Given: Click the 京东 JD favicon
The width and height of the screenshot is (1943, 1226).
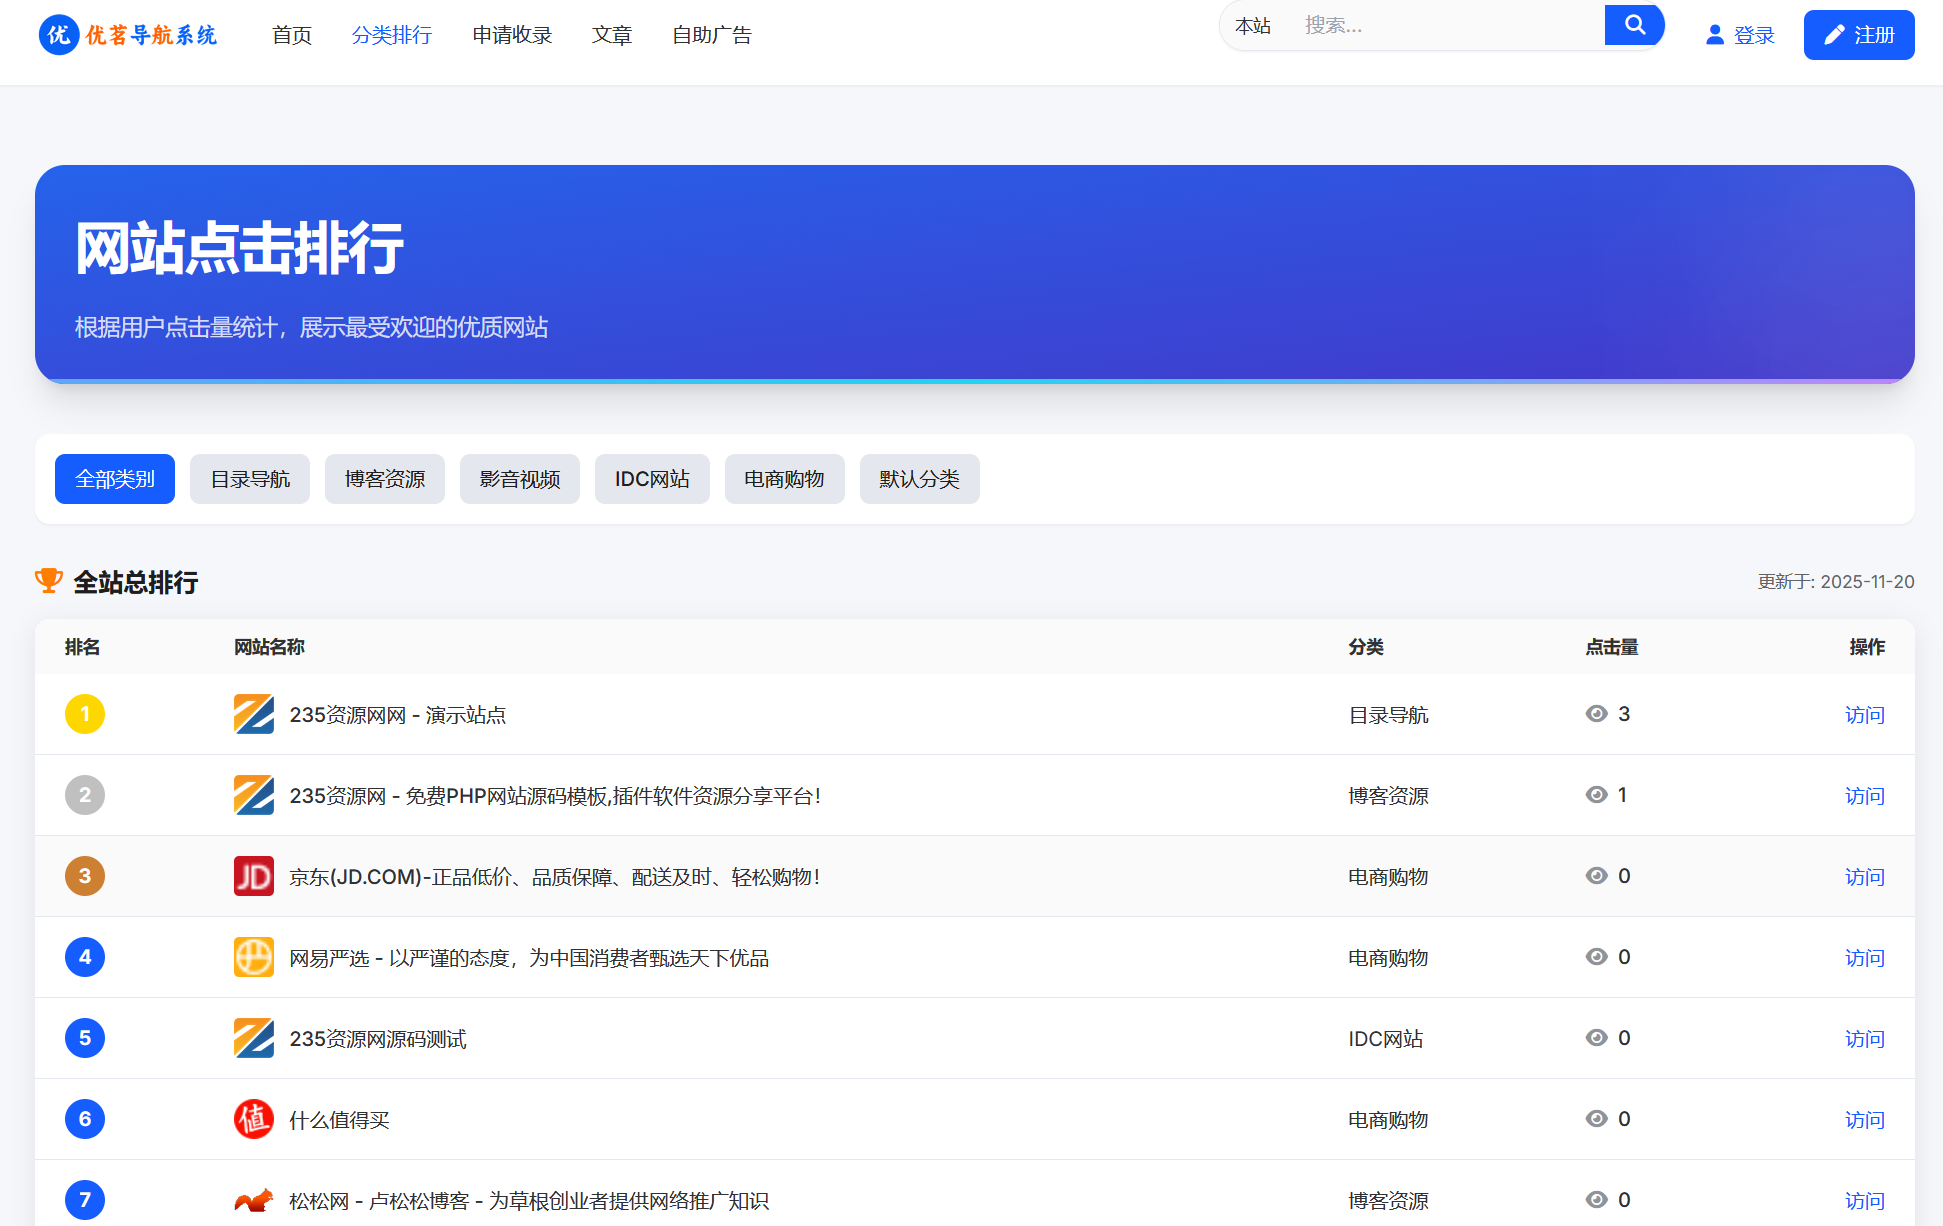Looking at the screenshot, I should coord(253,876).
